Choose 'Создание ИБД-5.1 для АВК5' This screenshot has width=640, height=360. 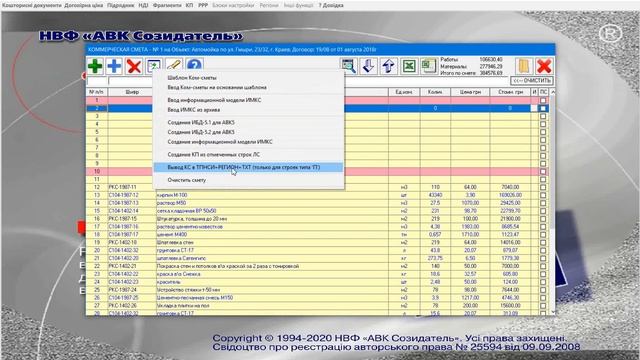click(201, 122)
